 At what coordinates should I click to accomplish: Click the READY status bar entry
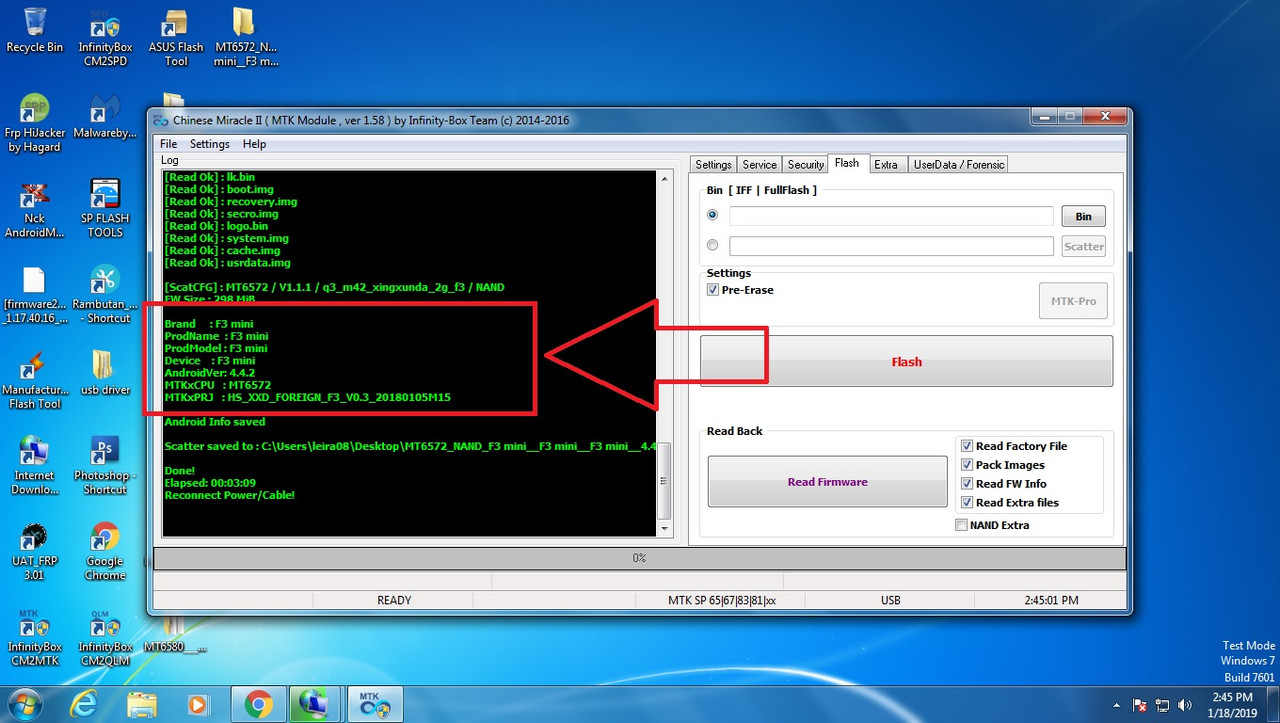[394, 600]
